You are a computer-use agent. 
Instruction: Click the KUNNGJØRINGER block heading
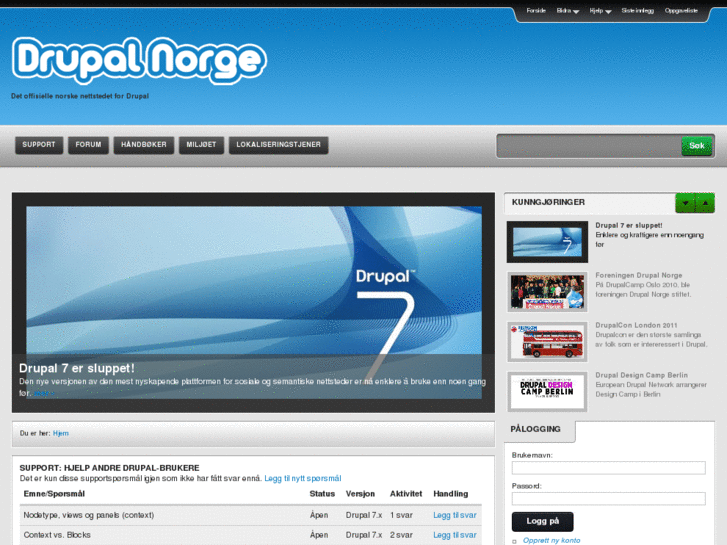548,202
